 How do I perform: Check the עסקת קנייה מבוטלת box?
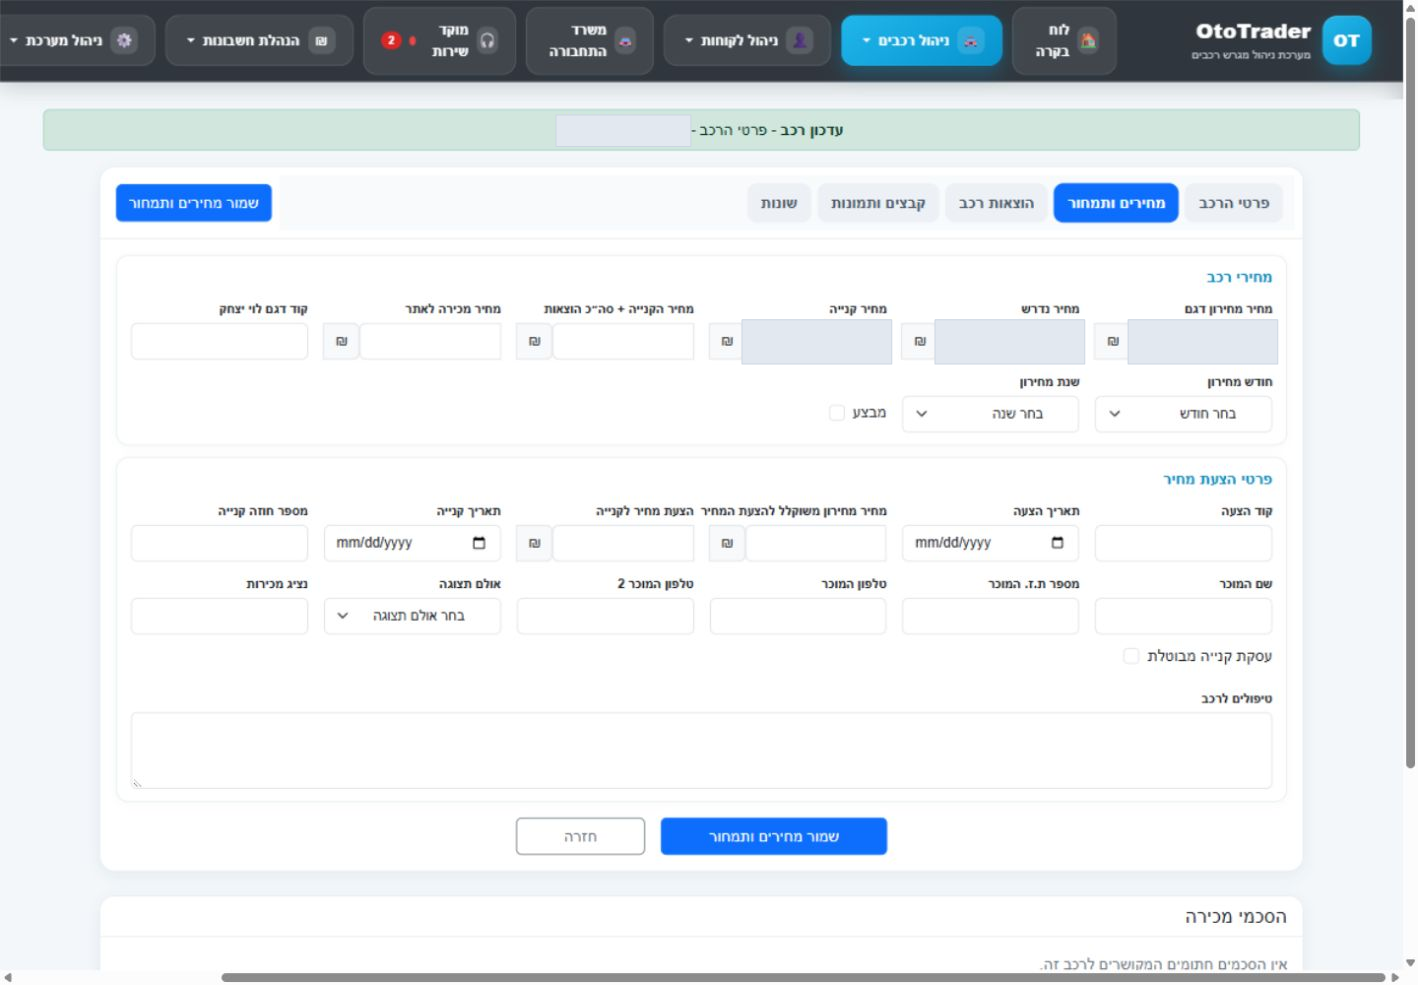(x=1131, y=656)
